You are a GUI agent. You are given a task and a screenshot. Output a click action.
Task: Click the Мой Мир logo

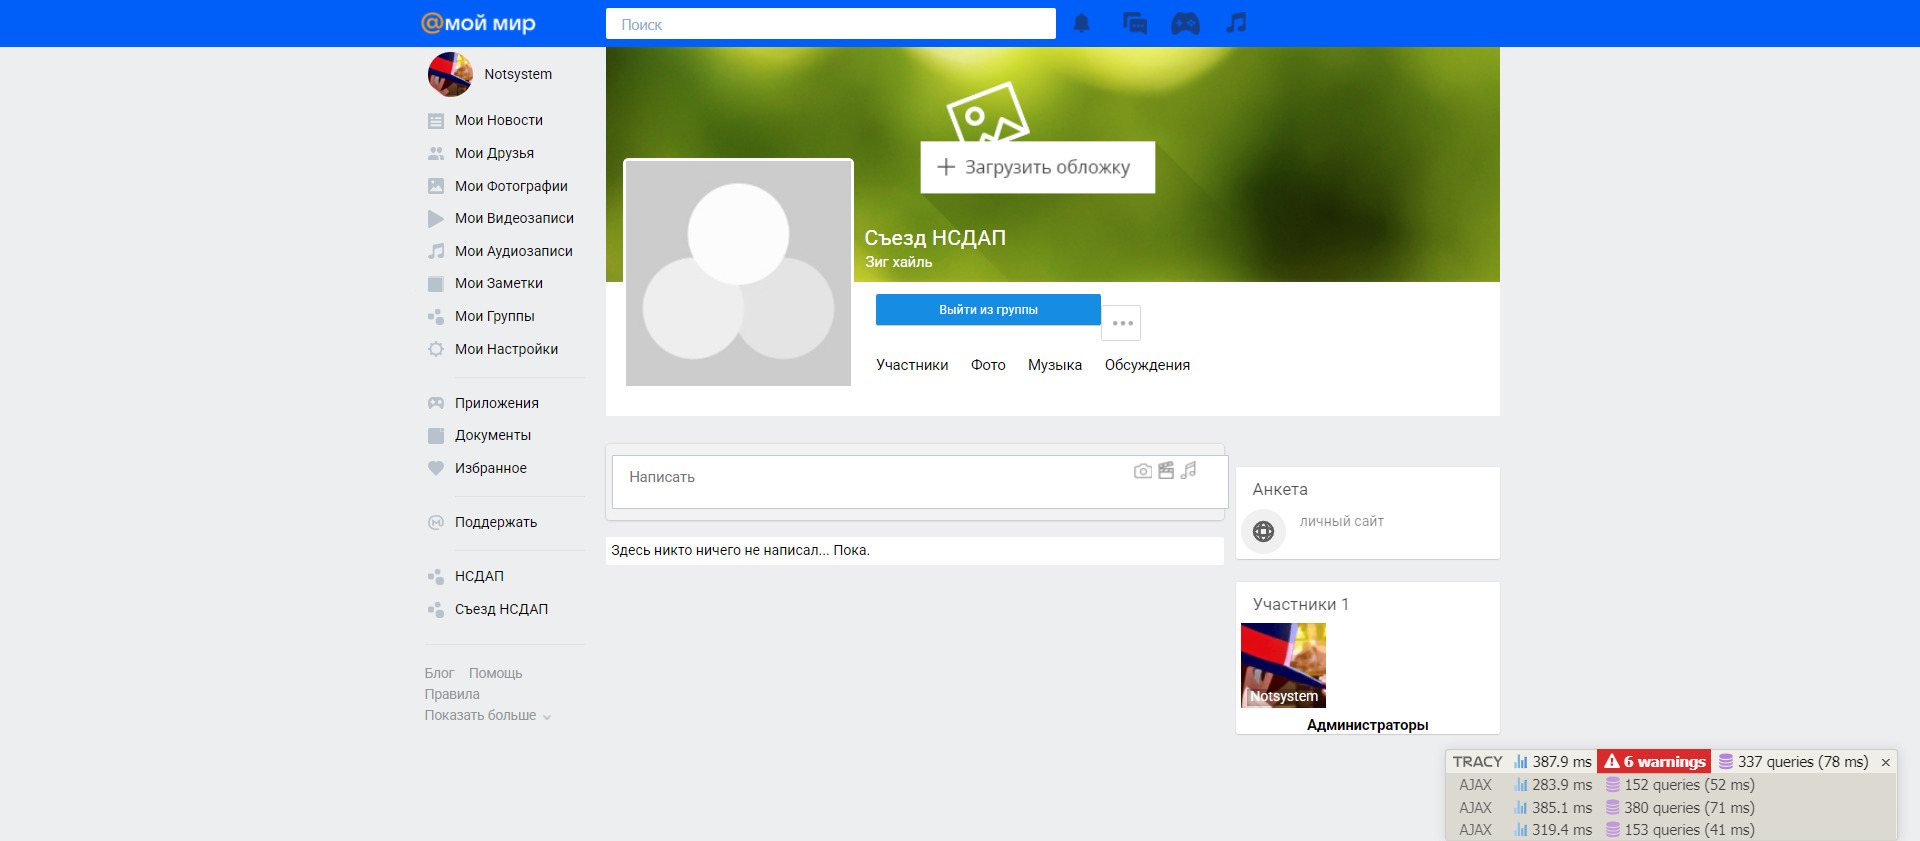pos(479,23)
